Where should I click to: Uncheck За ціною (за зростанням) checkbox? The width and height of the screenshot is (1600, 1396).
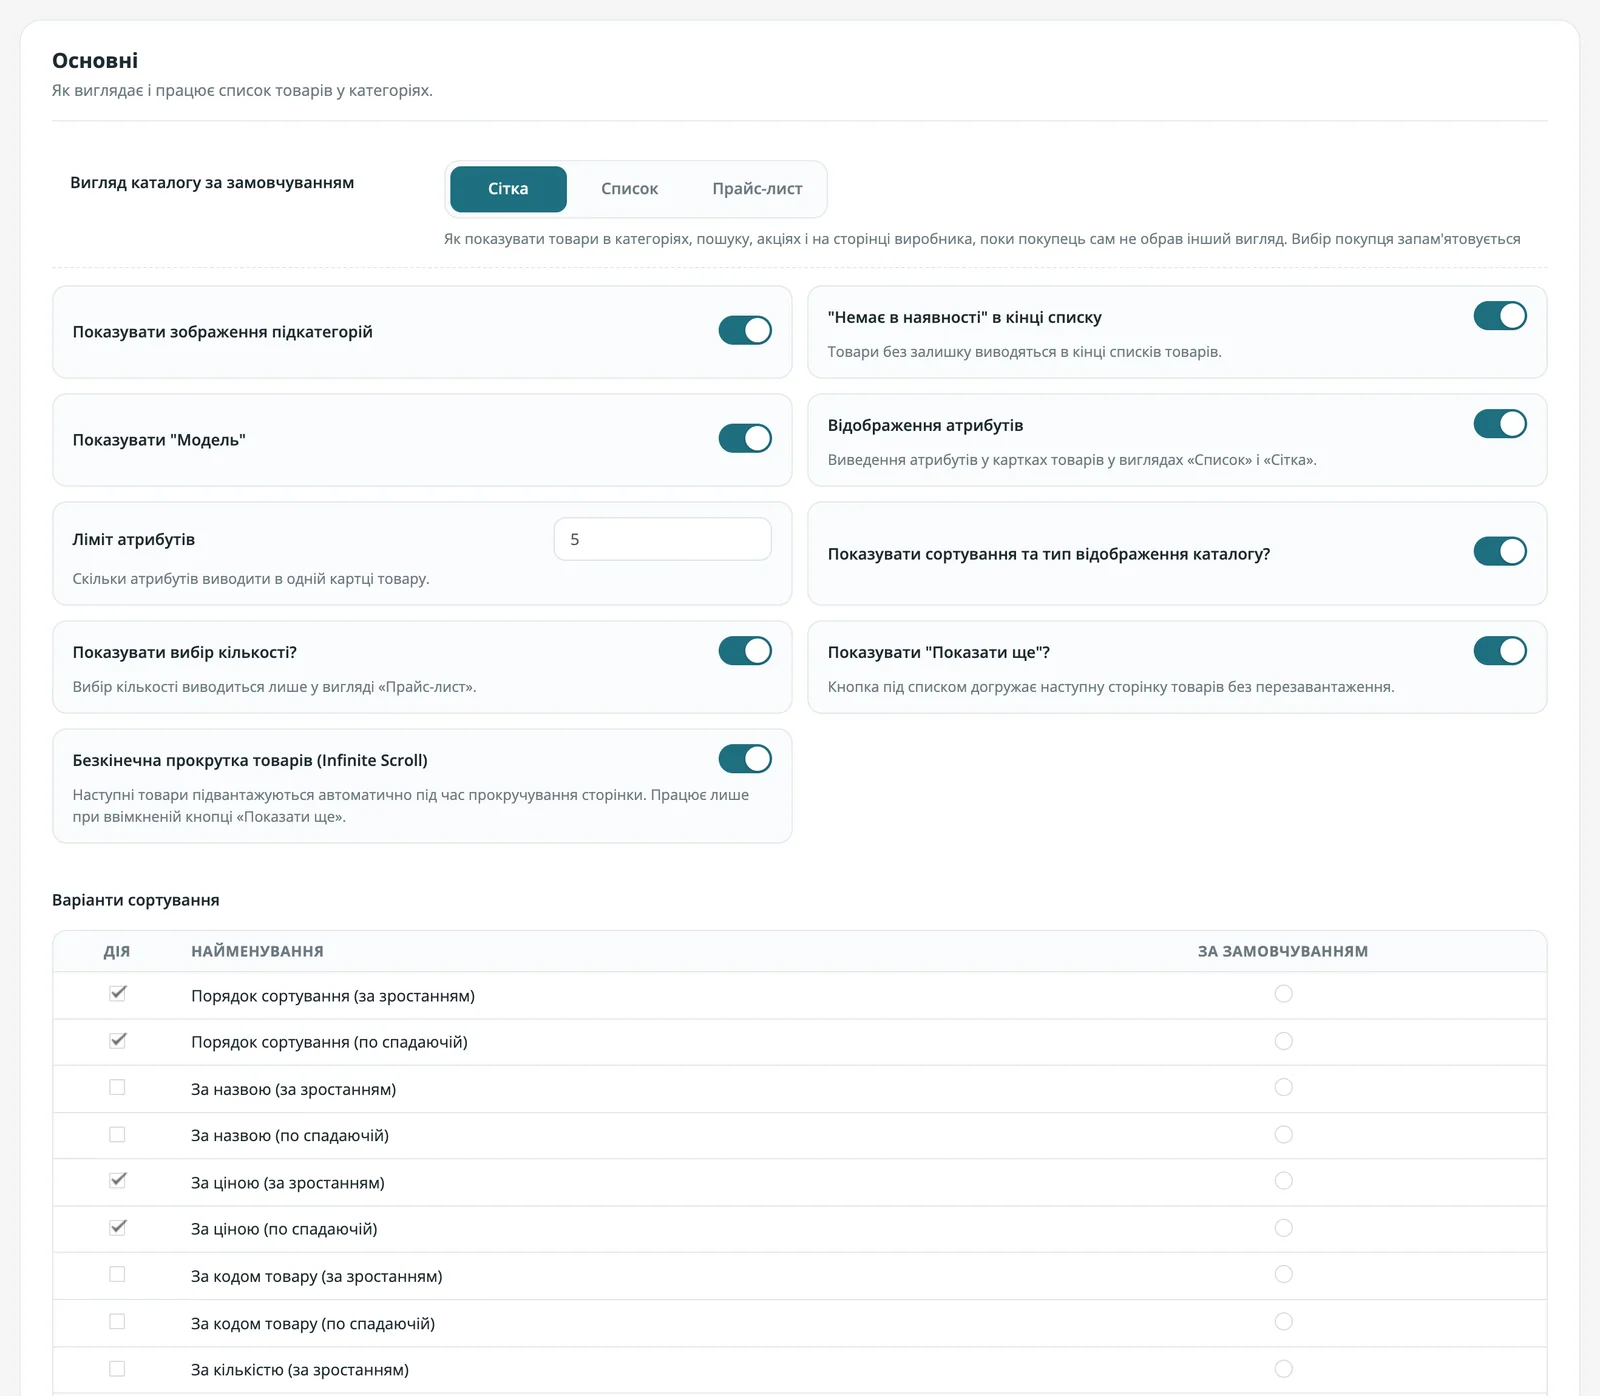(x=117, y=1181)
